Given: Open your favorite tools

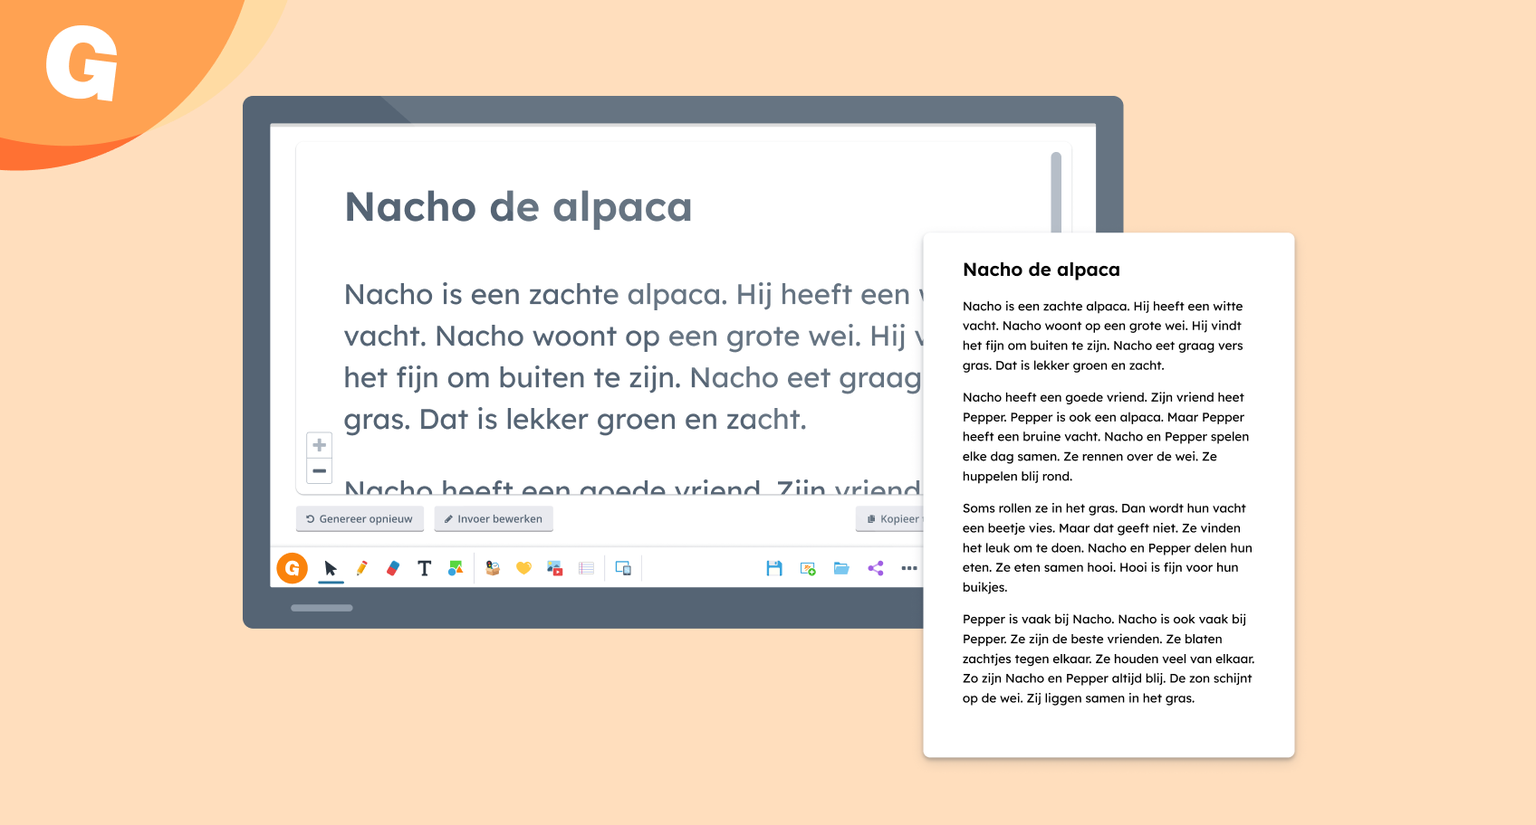Looking at the screenshot, I should [523, 568].
